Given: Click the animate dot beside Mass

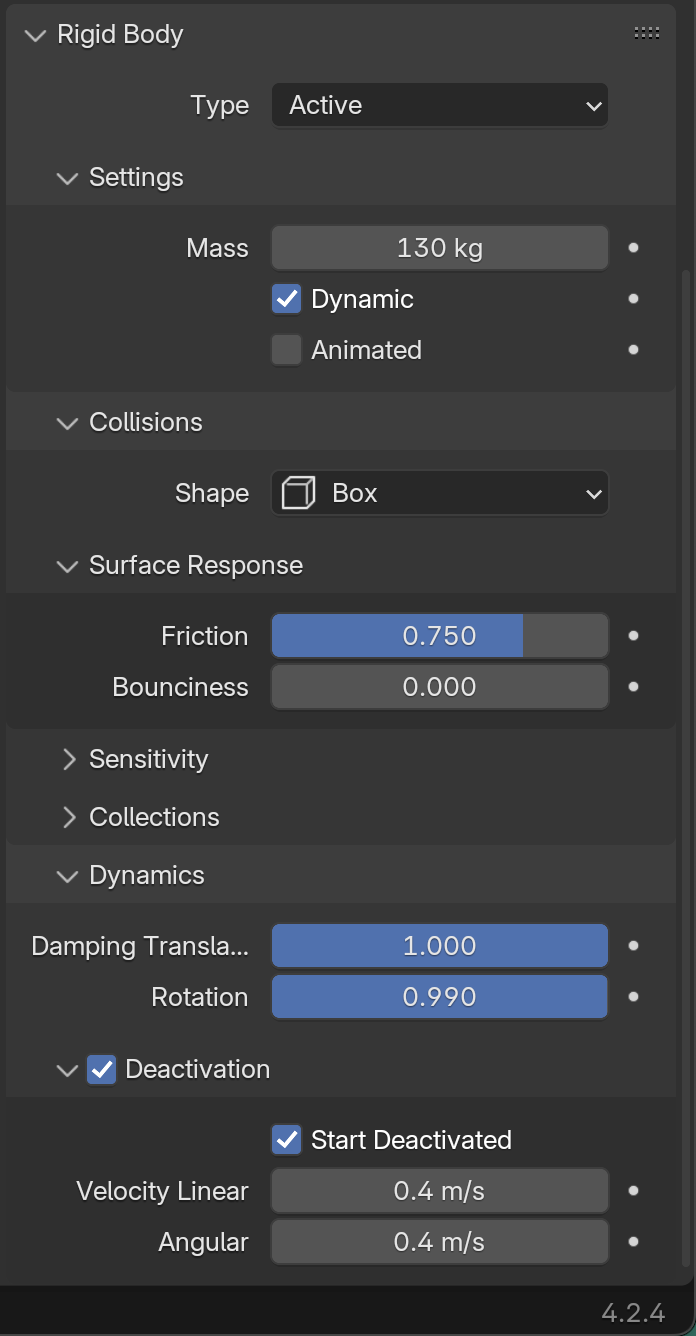Looking at the screenshot, I should click(633, 248).
